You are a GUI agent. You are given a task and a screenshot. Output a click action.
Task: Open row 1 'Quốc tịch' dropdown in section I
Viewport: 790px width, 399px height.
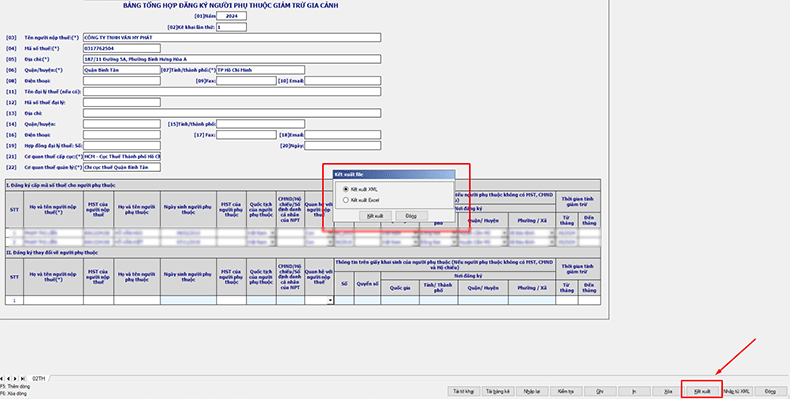(273, 234)
